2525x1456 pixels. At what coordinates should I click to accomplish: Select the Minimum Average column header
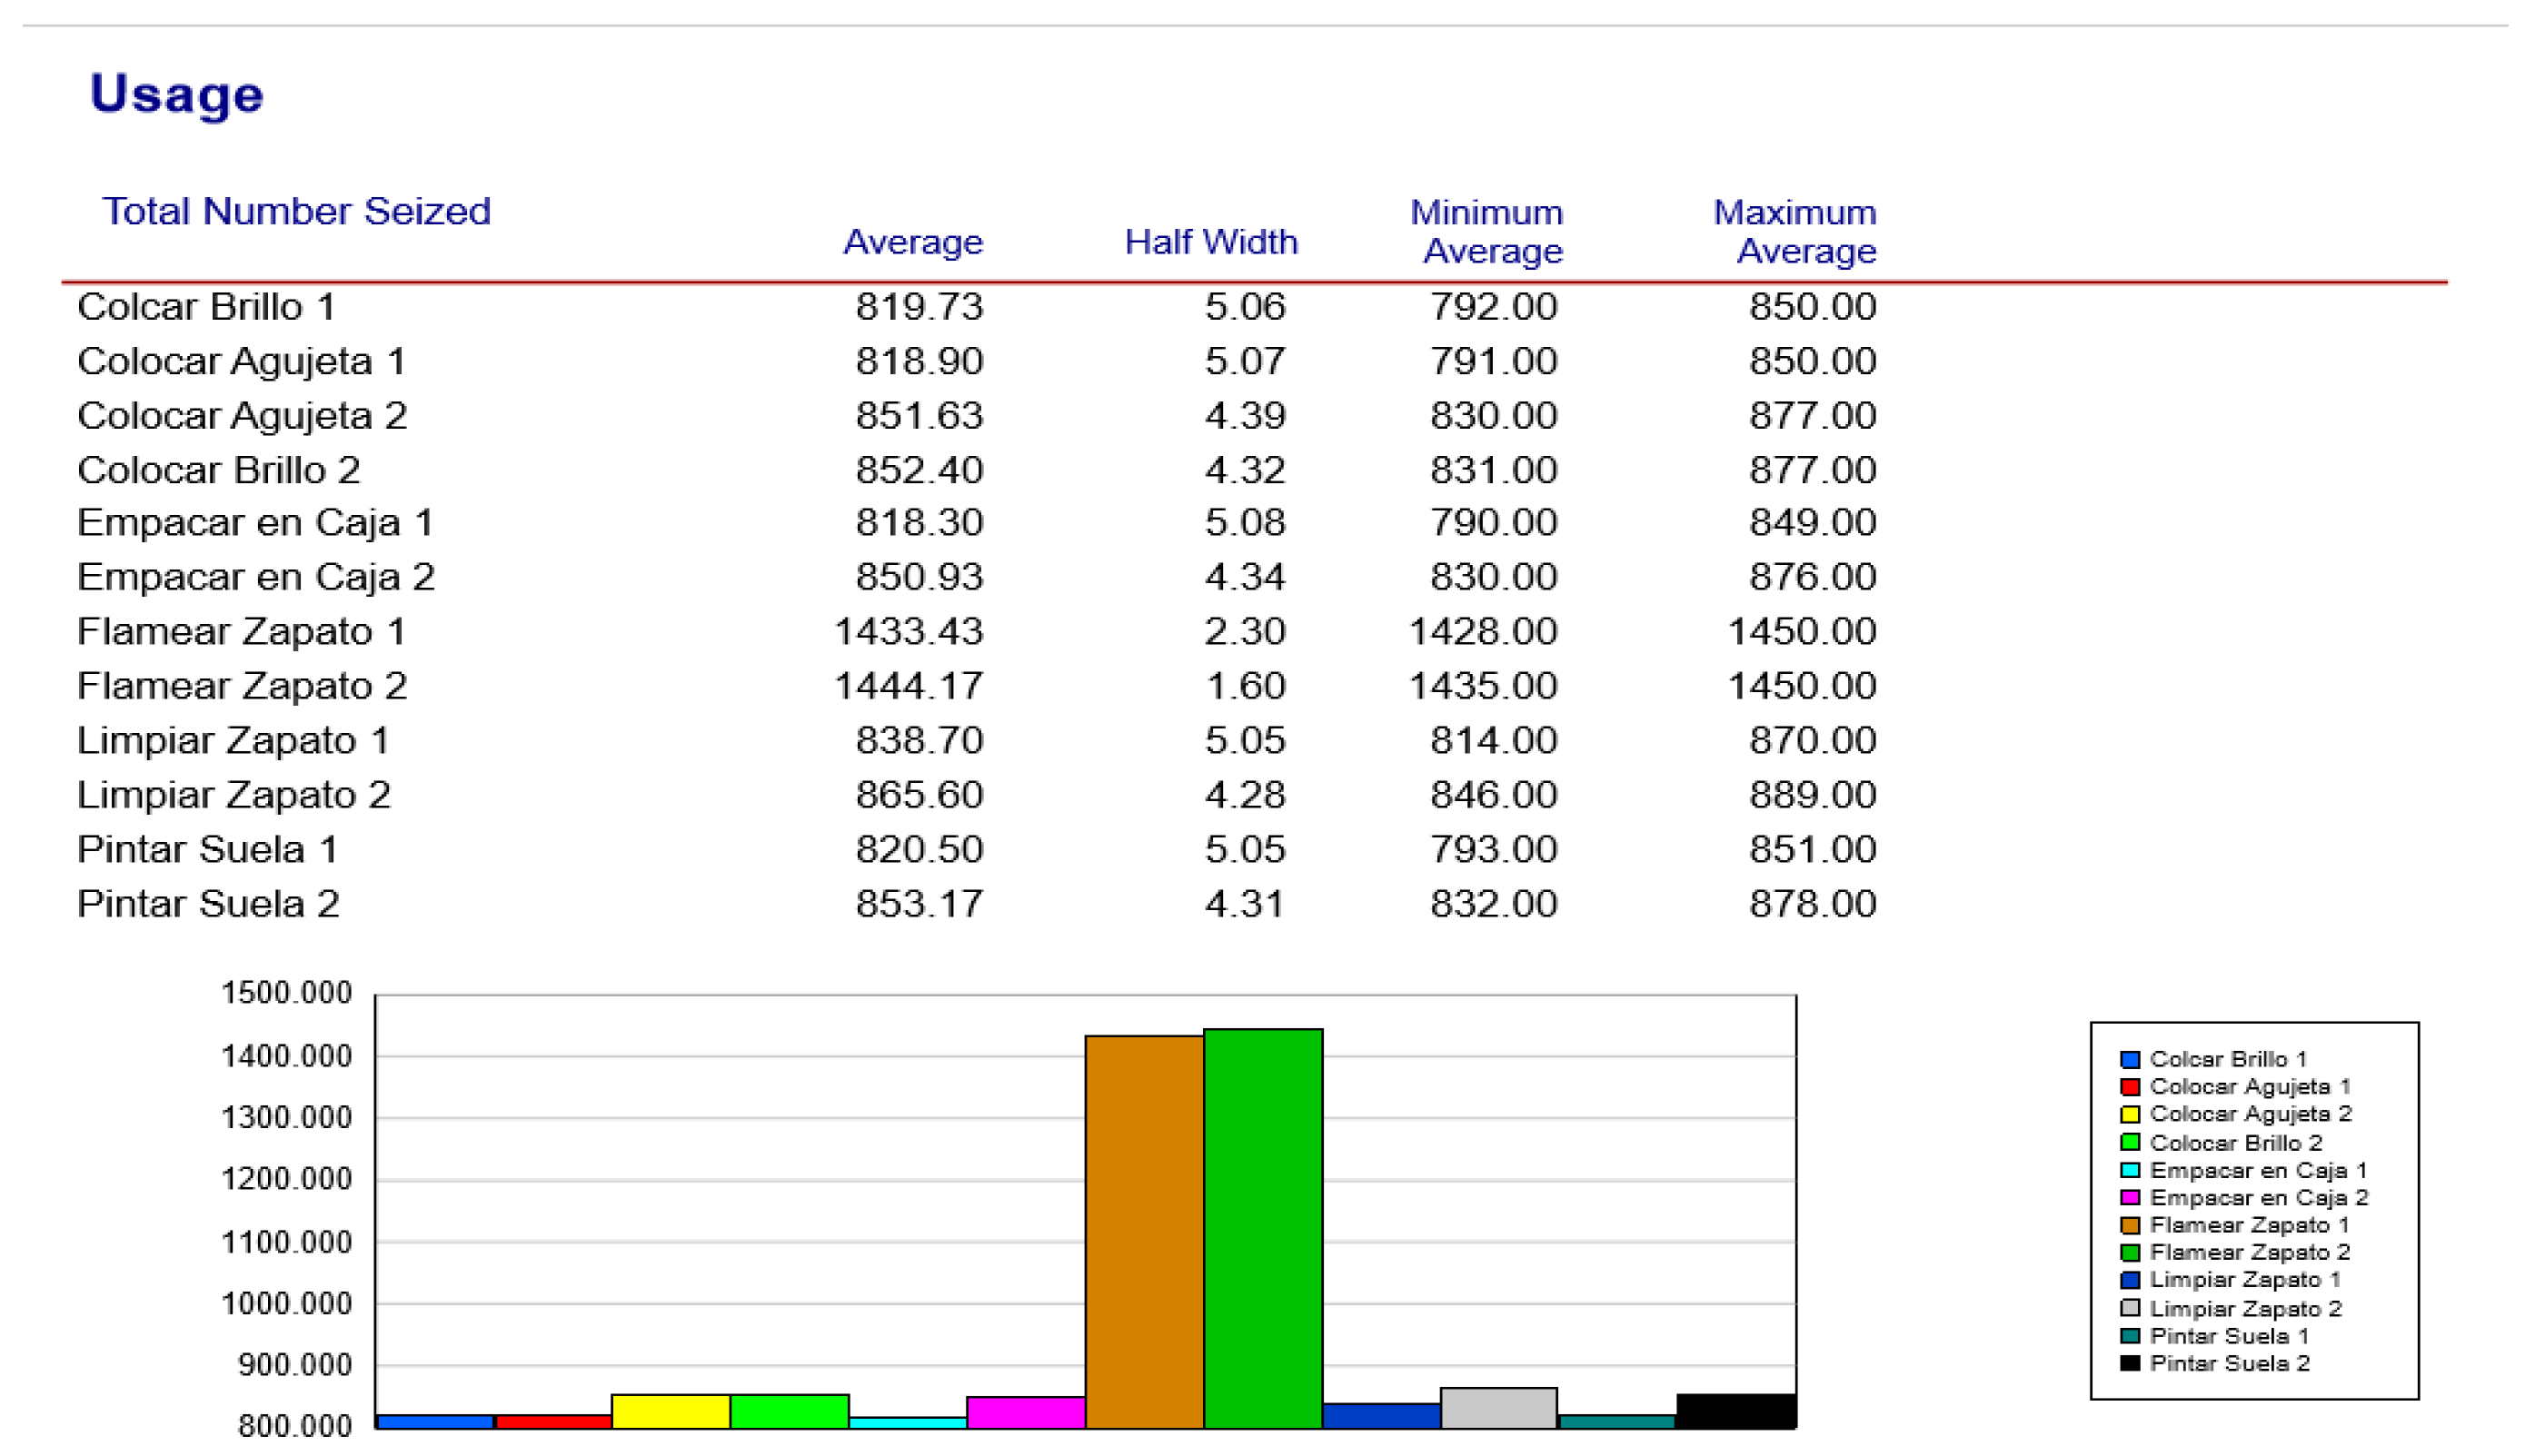(1487, 231)
